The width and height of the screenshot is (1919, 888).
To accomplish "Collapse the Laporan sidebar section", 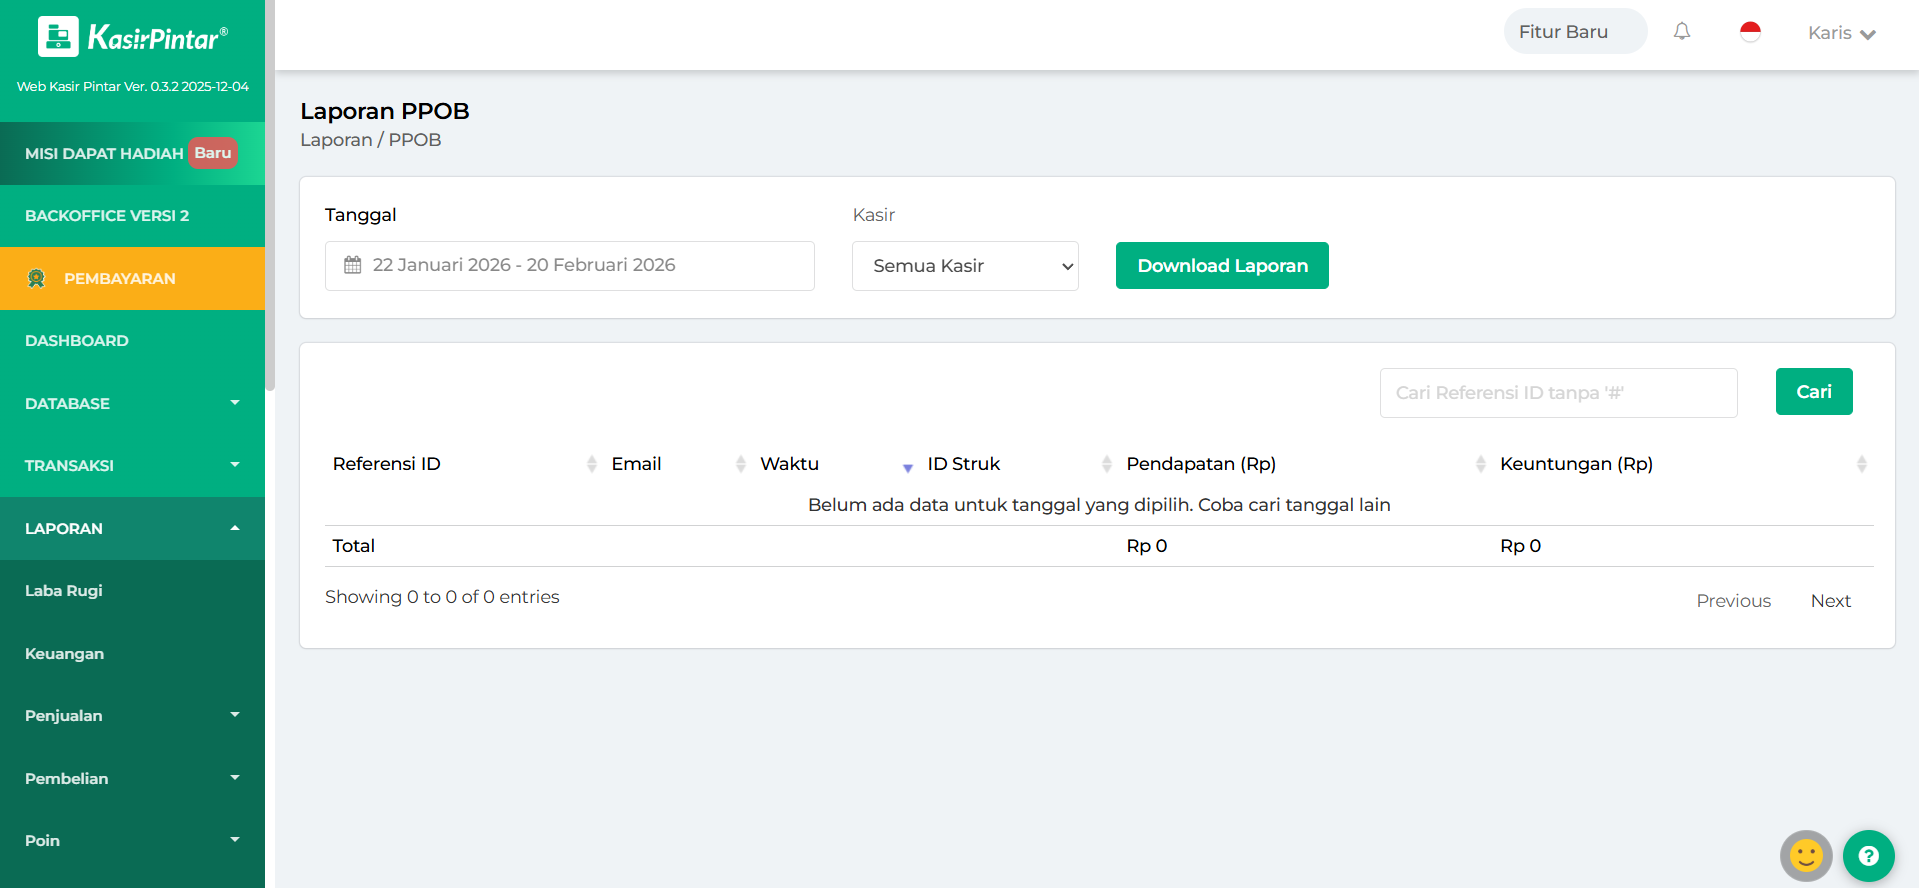I will (132, 528).
